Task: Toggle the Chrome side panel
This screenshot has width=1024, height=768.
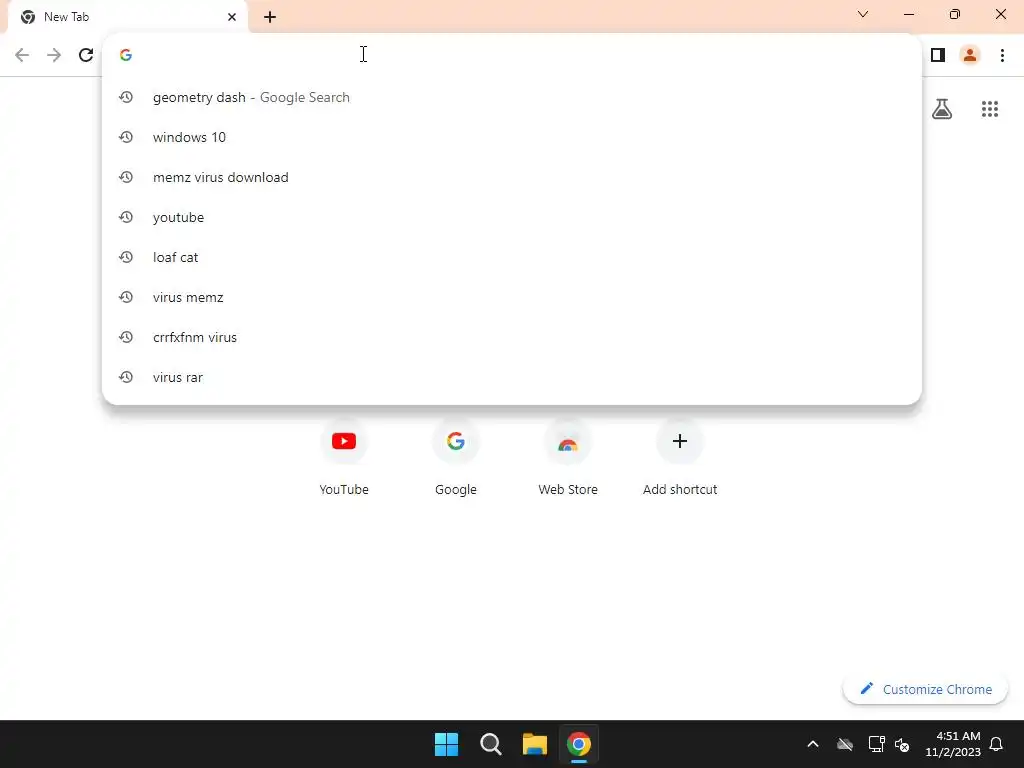Action: point(938,55)
